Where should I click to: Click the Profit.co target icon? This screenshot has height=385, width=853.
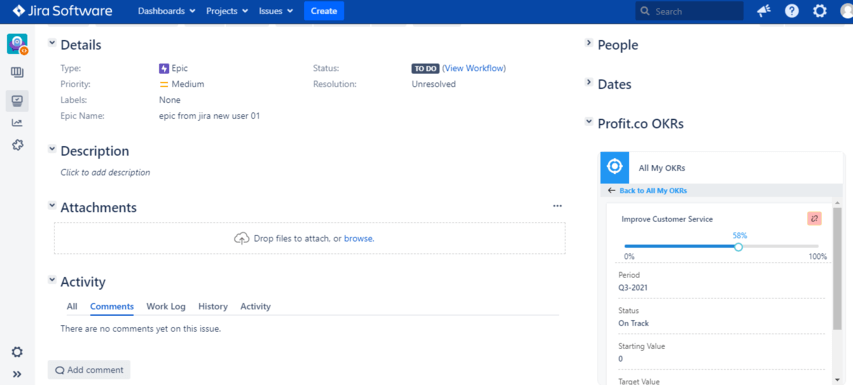click(614, 167)
